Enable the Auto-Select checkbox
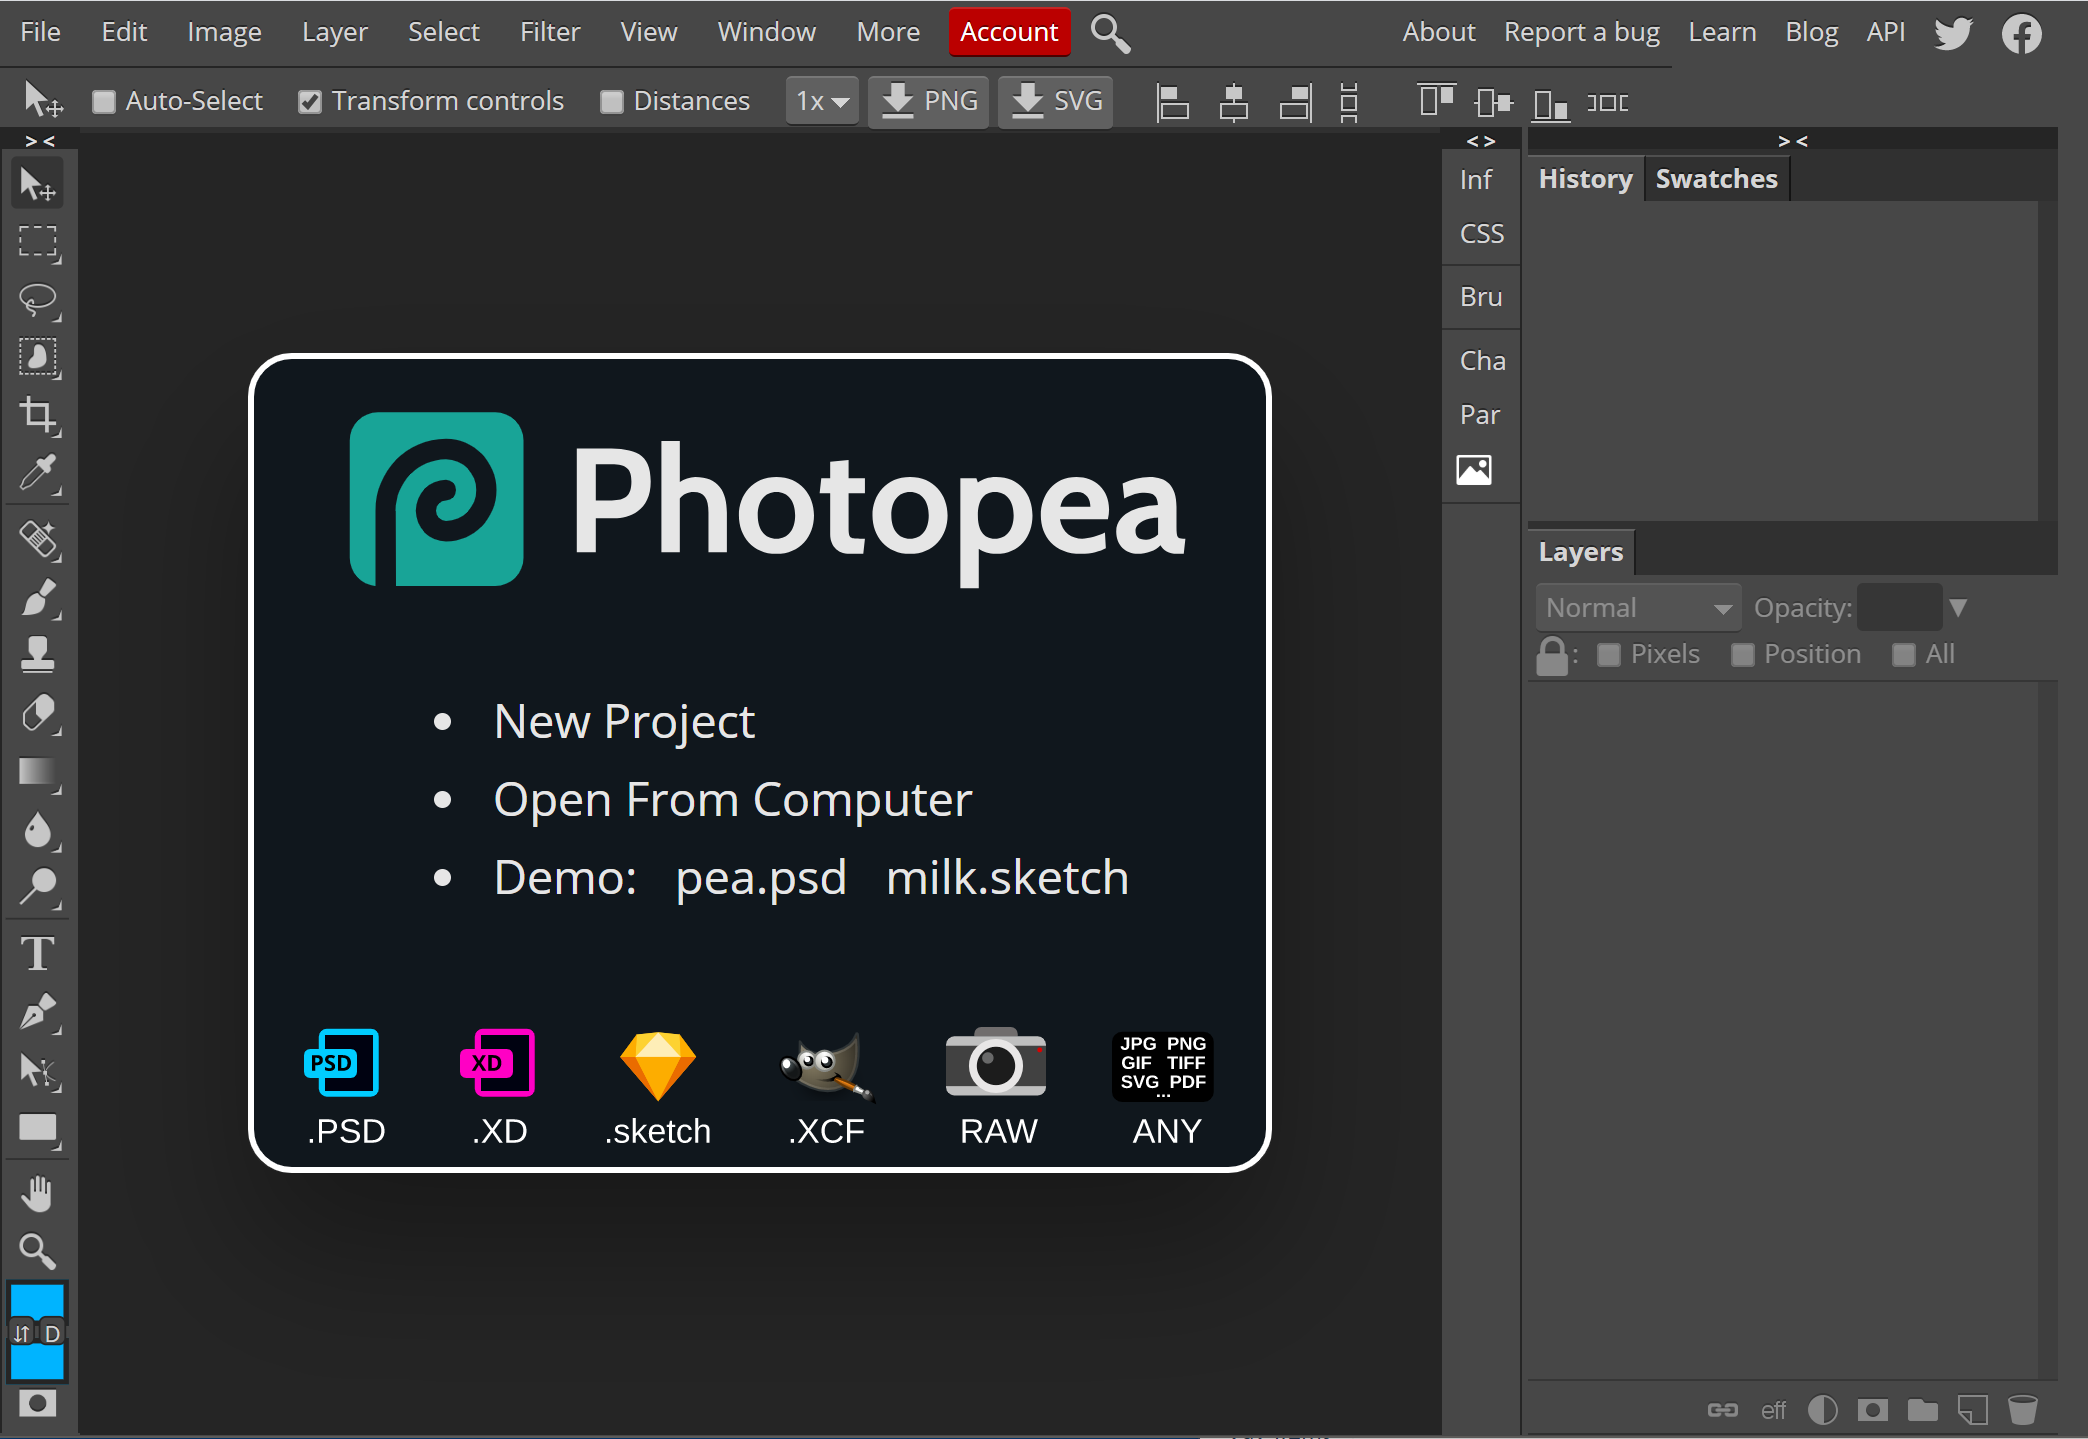Screen dimensions: 2088x1439 [x=104, y=102]
